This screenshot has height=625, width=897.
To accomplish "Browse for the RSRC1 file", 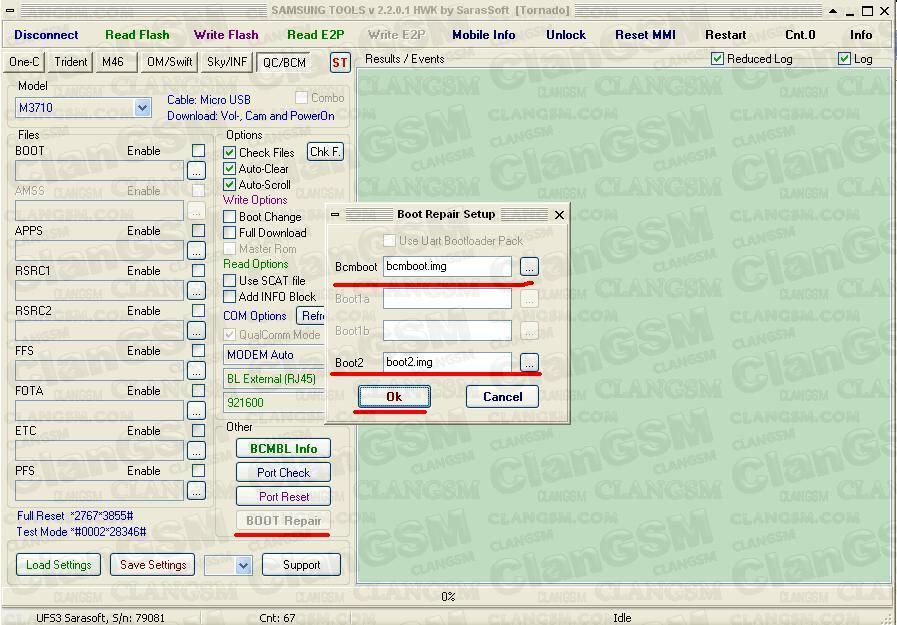I will point(196,290).
